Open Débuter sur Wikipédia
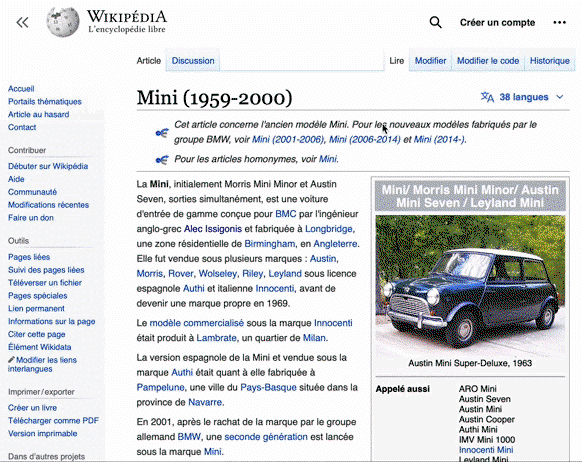Image resolution: width=582 pixels, height=462 pixels. coord(48,166)
